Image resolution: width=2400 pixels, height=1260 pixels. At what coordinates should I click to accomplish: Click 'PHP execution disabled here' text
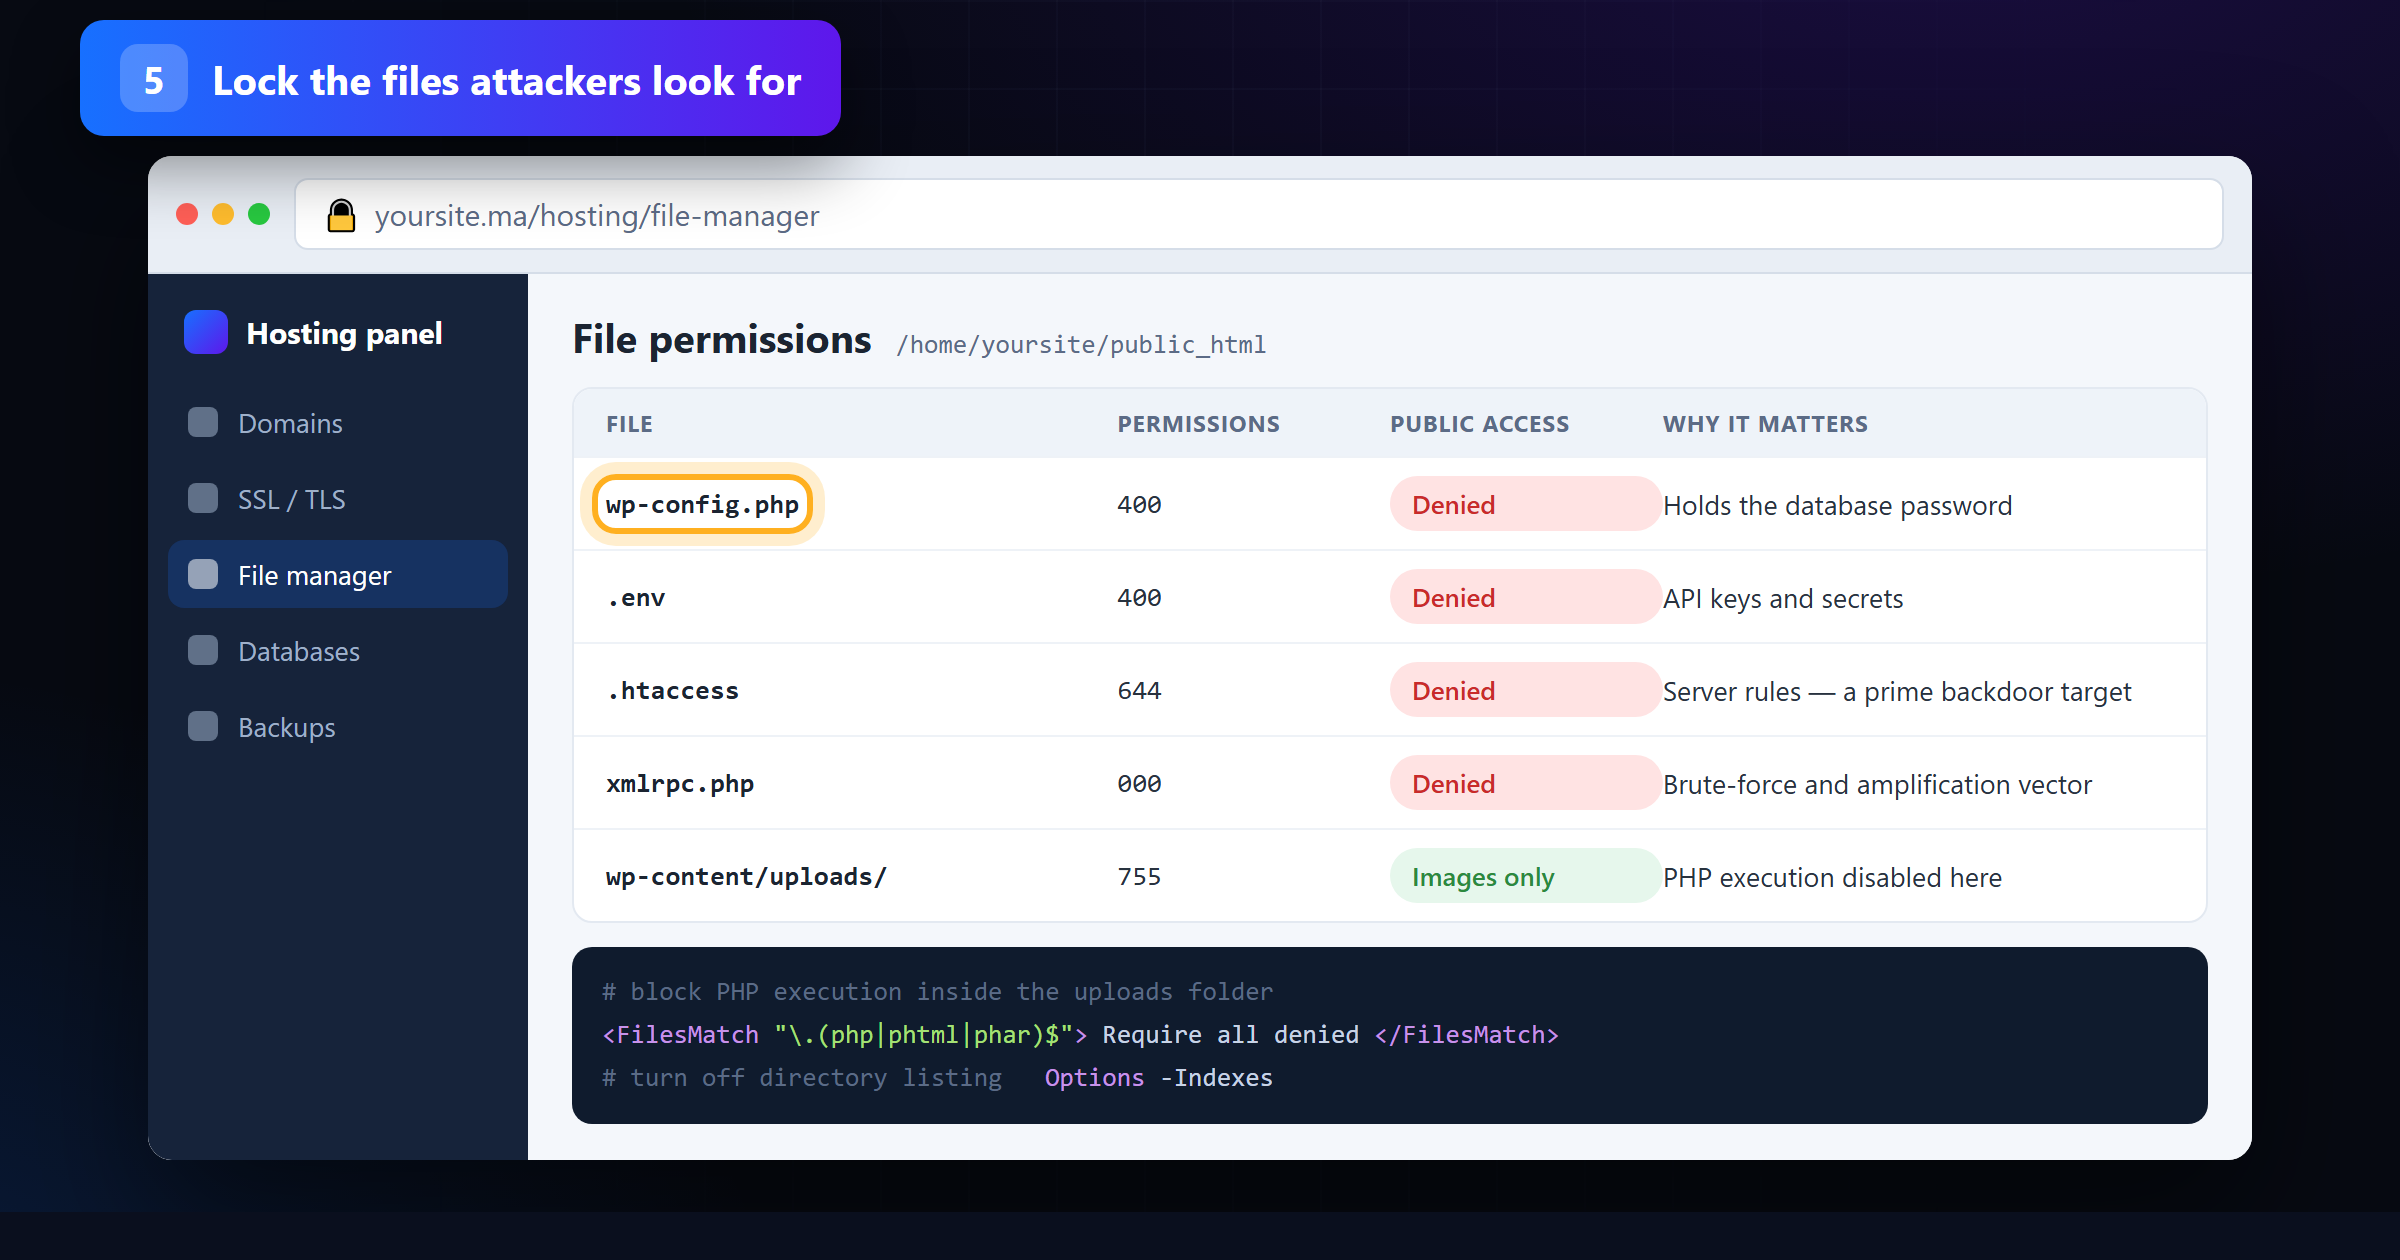tap(1832, 878)
